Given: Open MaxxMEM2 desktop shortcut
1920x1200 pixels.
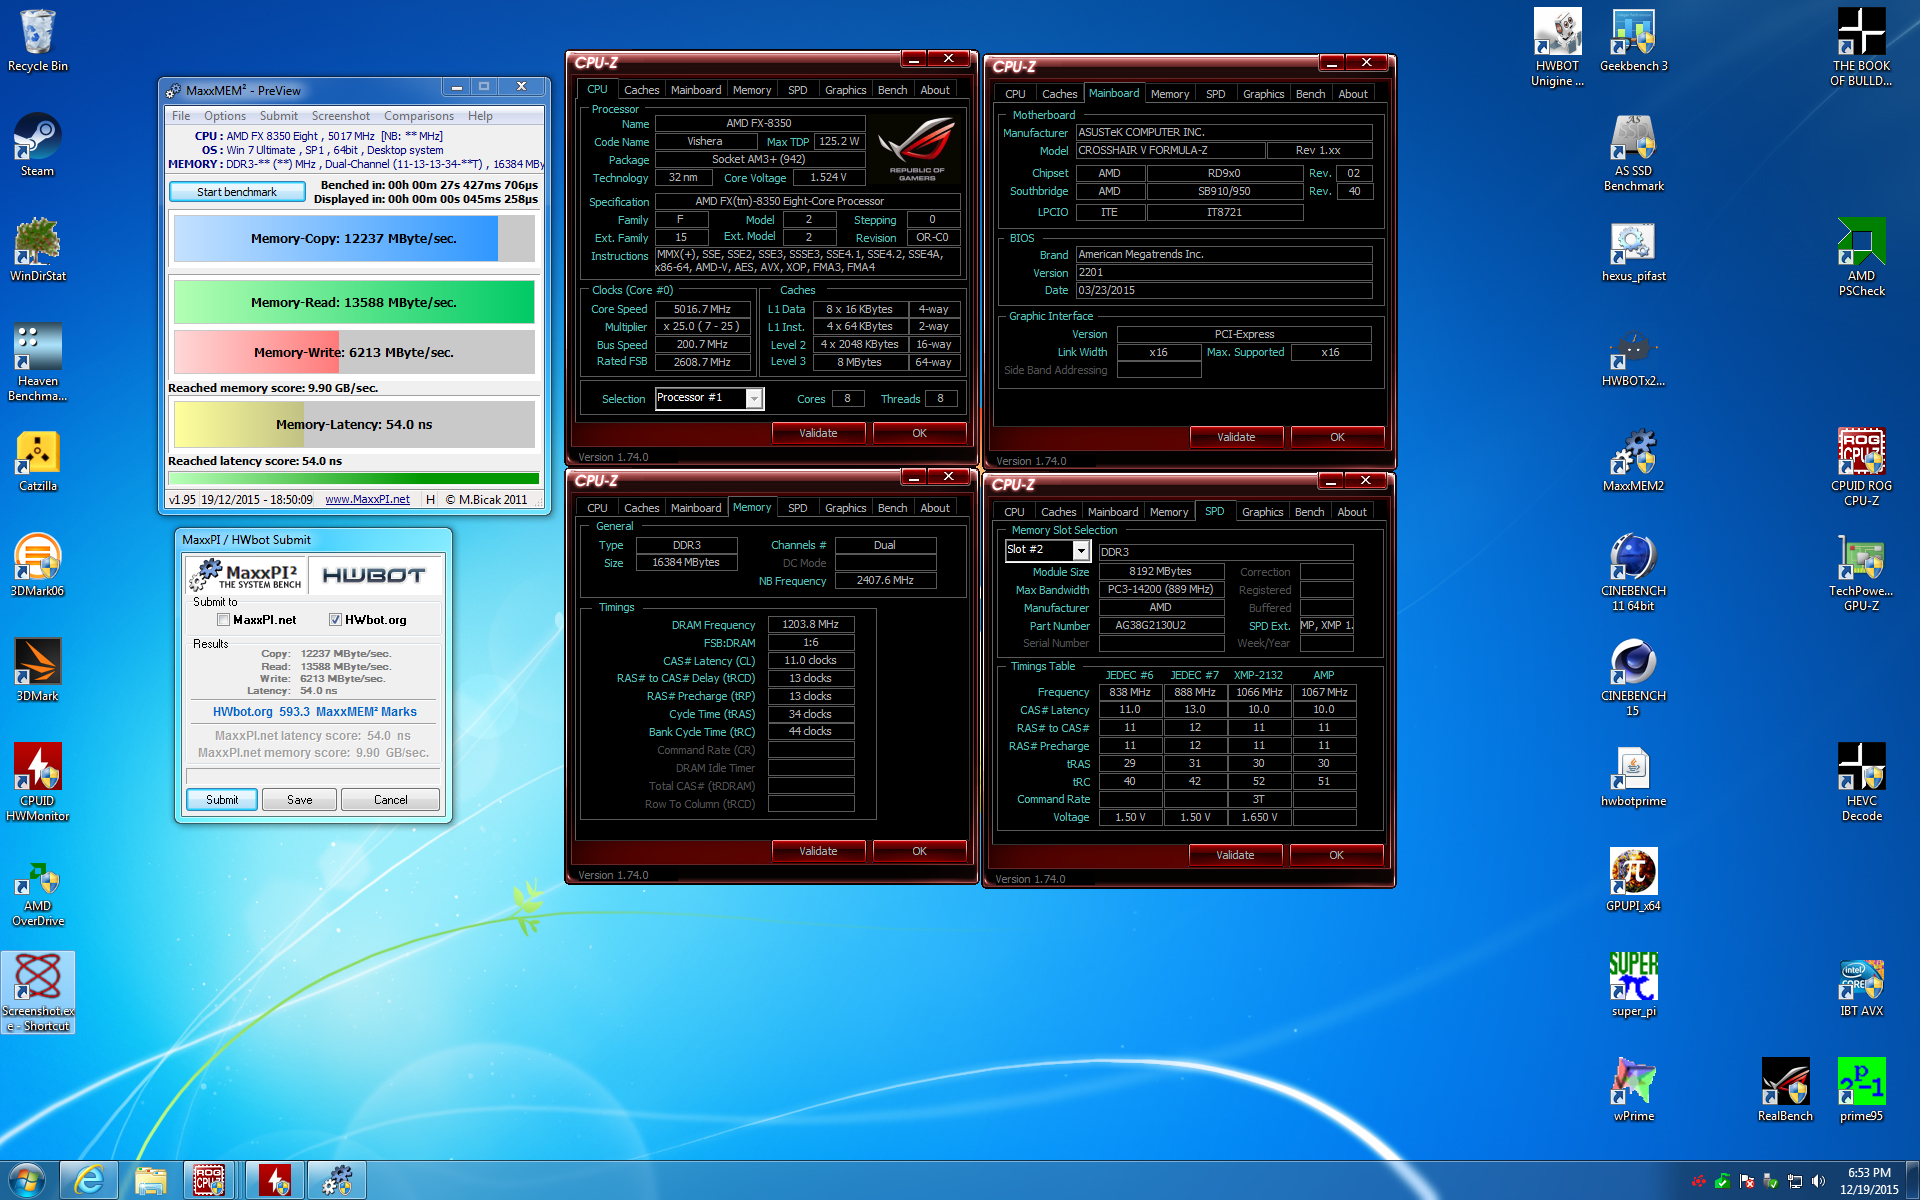Looking at the screenshot, I should pyautogui.click(x=1633, y=460).
